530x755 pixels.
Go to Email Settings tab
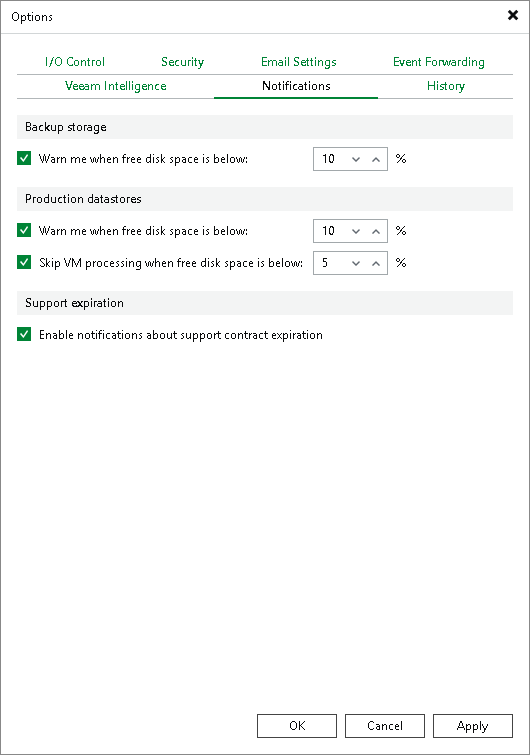click(x=298, y=62)
